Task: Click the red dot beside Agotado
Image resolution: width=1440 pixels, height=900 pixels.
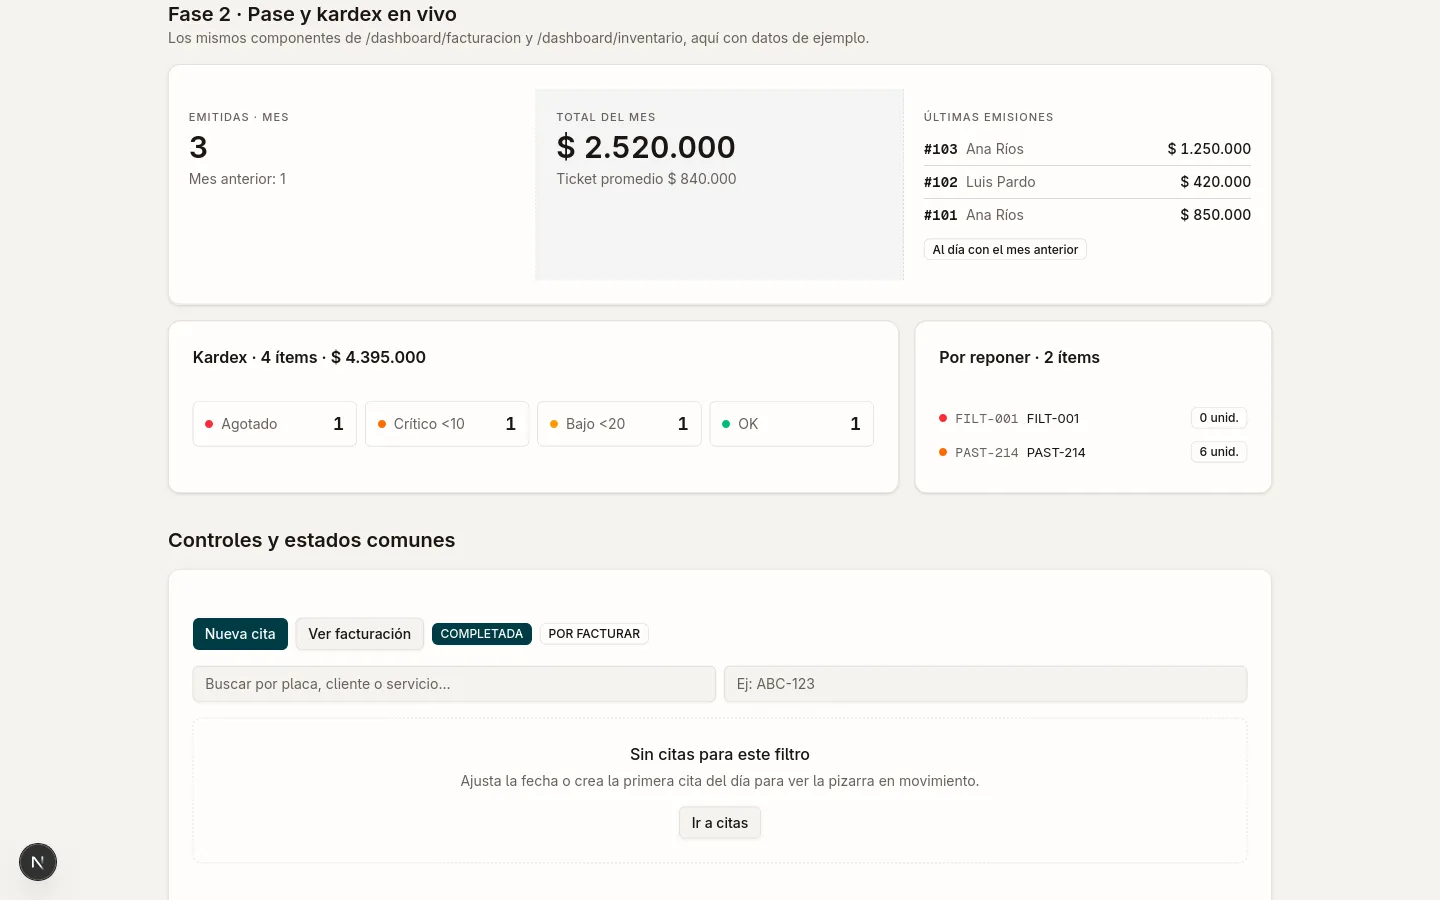Action: [209, 424]
